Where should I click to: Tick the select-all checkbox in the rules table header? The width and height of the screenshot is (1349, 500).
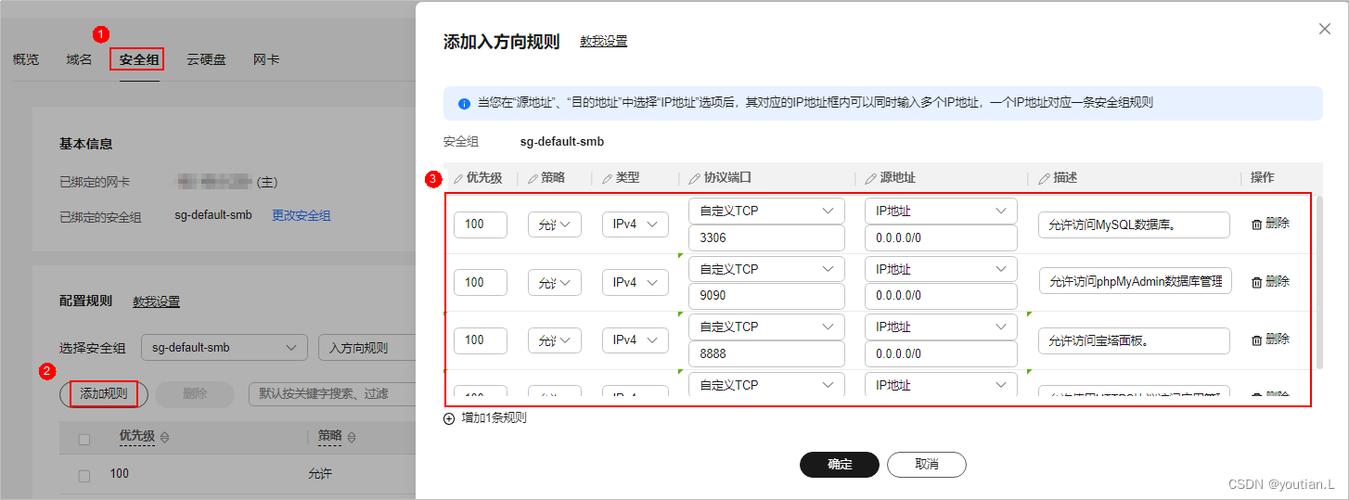click(x=84, y=438)
